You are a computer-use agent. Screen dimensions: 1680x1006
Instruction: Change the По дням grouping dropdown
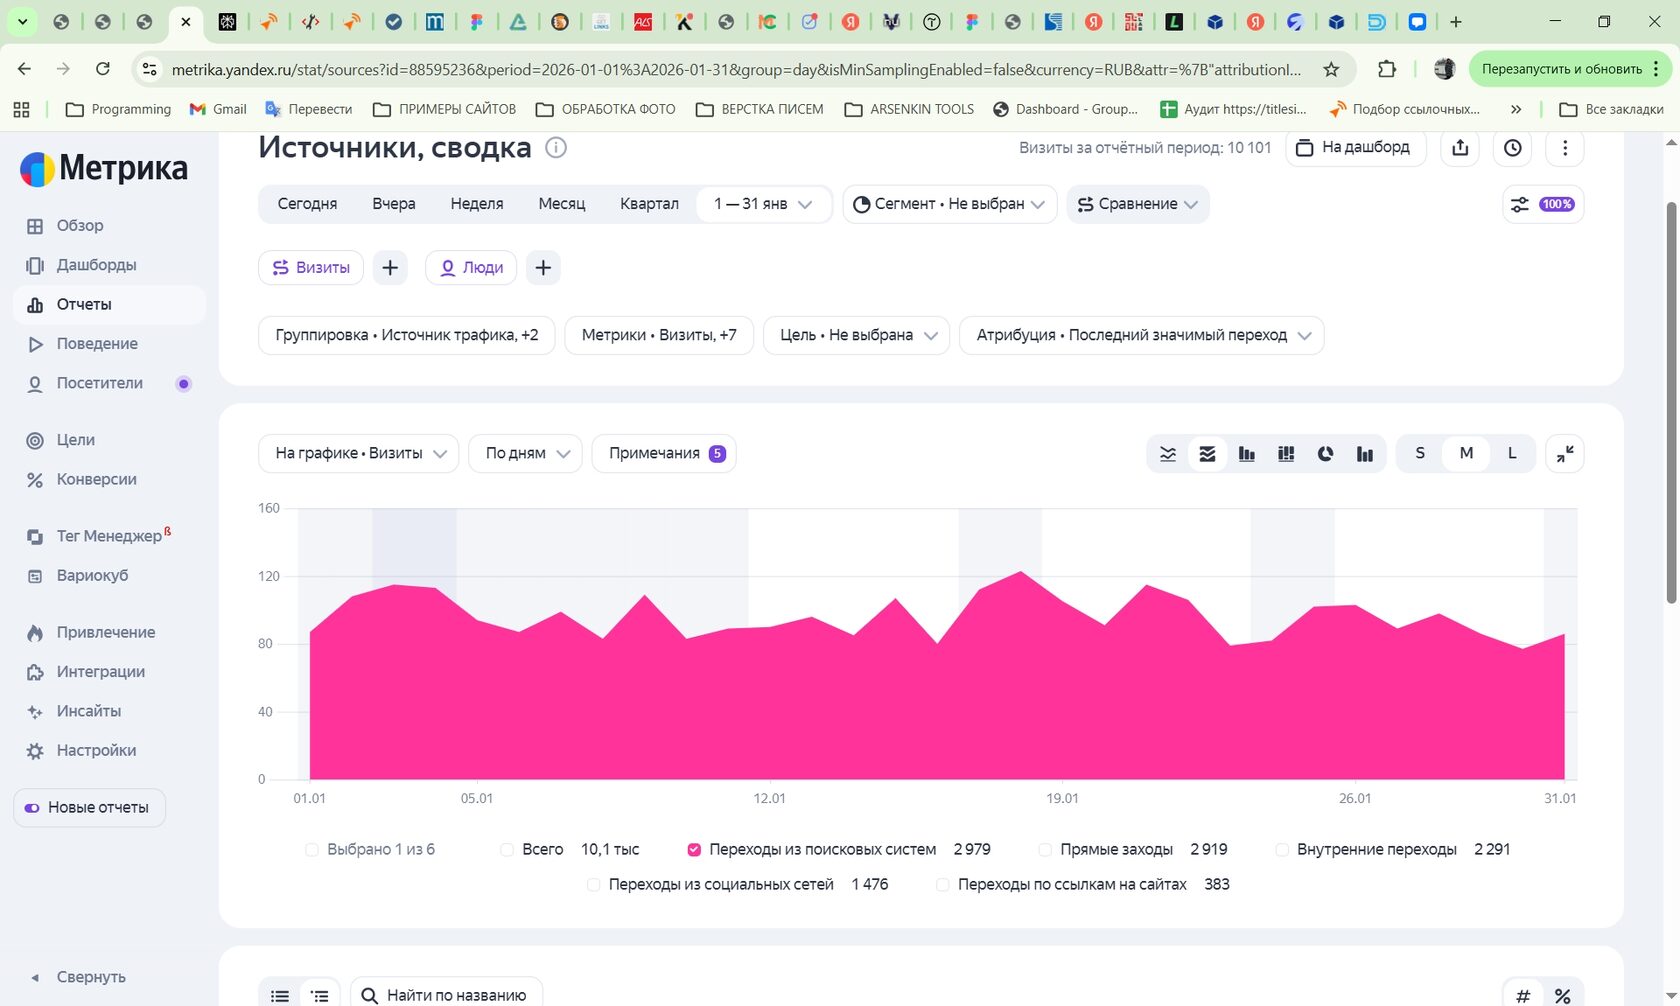coord(526,454)
